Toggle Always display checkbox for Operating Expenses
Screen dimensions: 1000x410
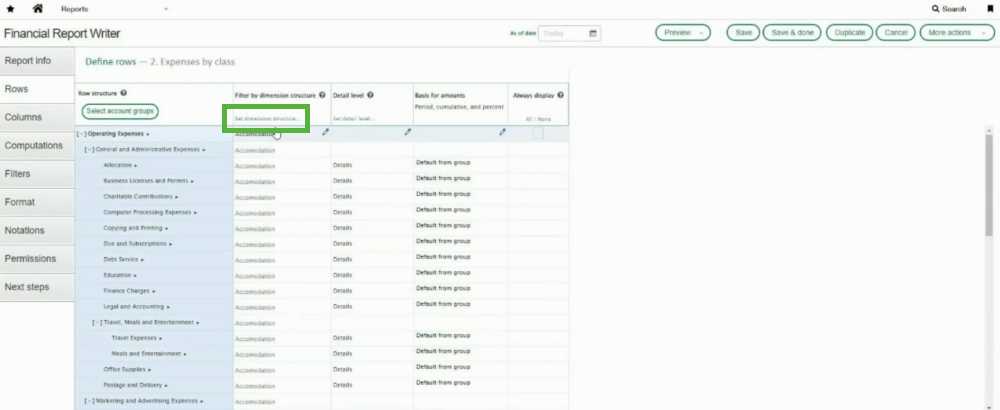tap(538, 133)
